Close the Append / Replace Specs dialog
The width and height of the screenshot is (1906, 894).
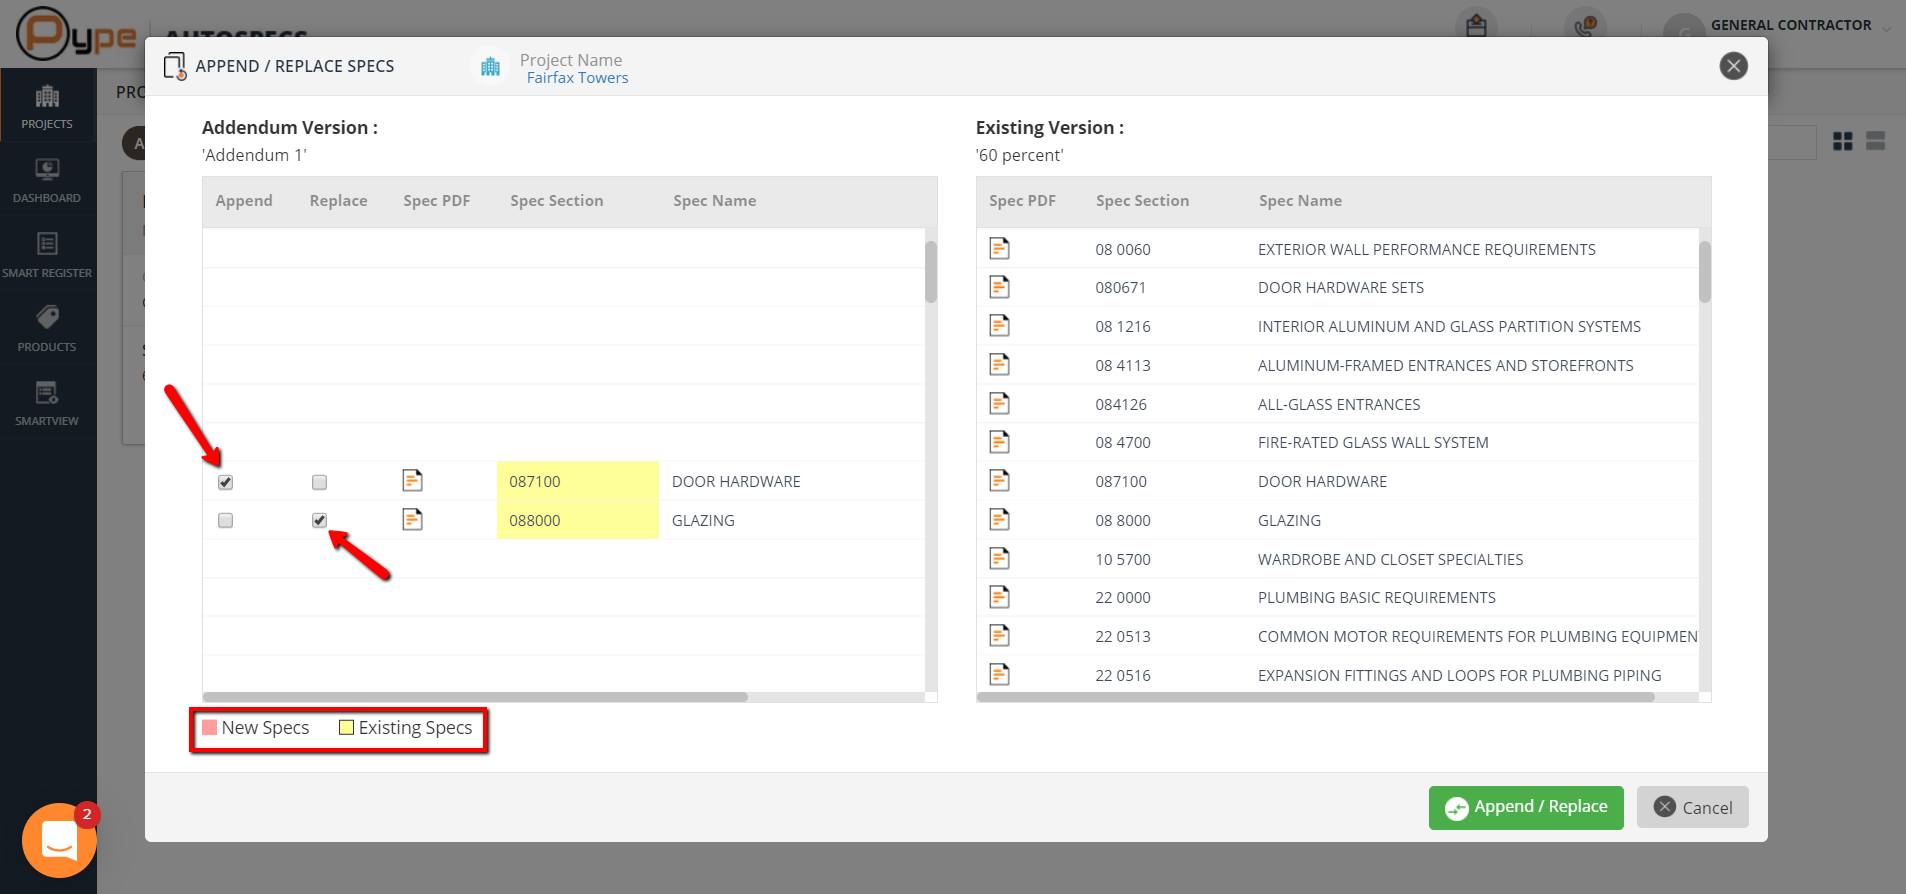1734,66
